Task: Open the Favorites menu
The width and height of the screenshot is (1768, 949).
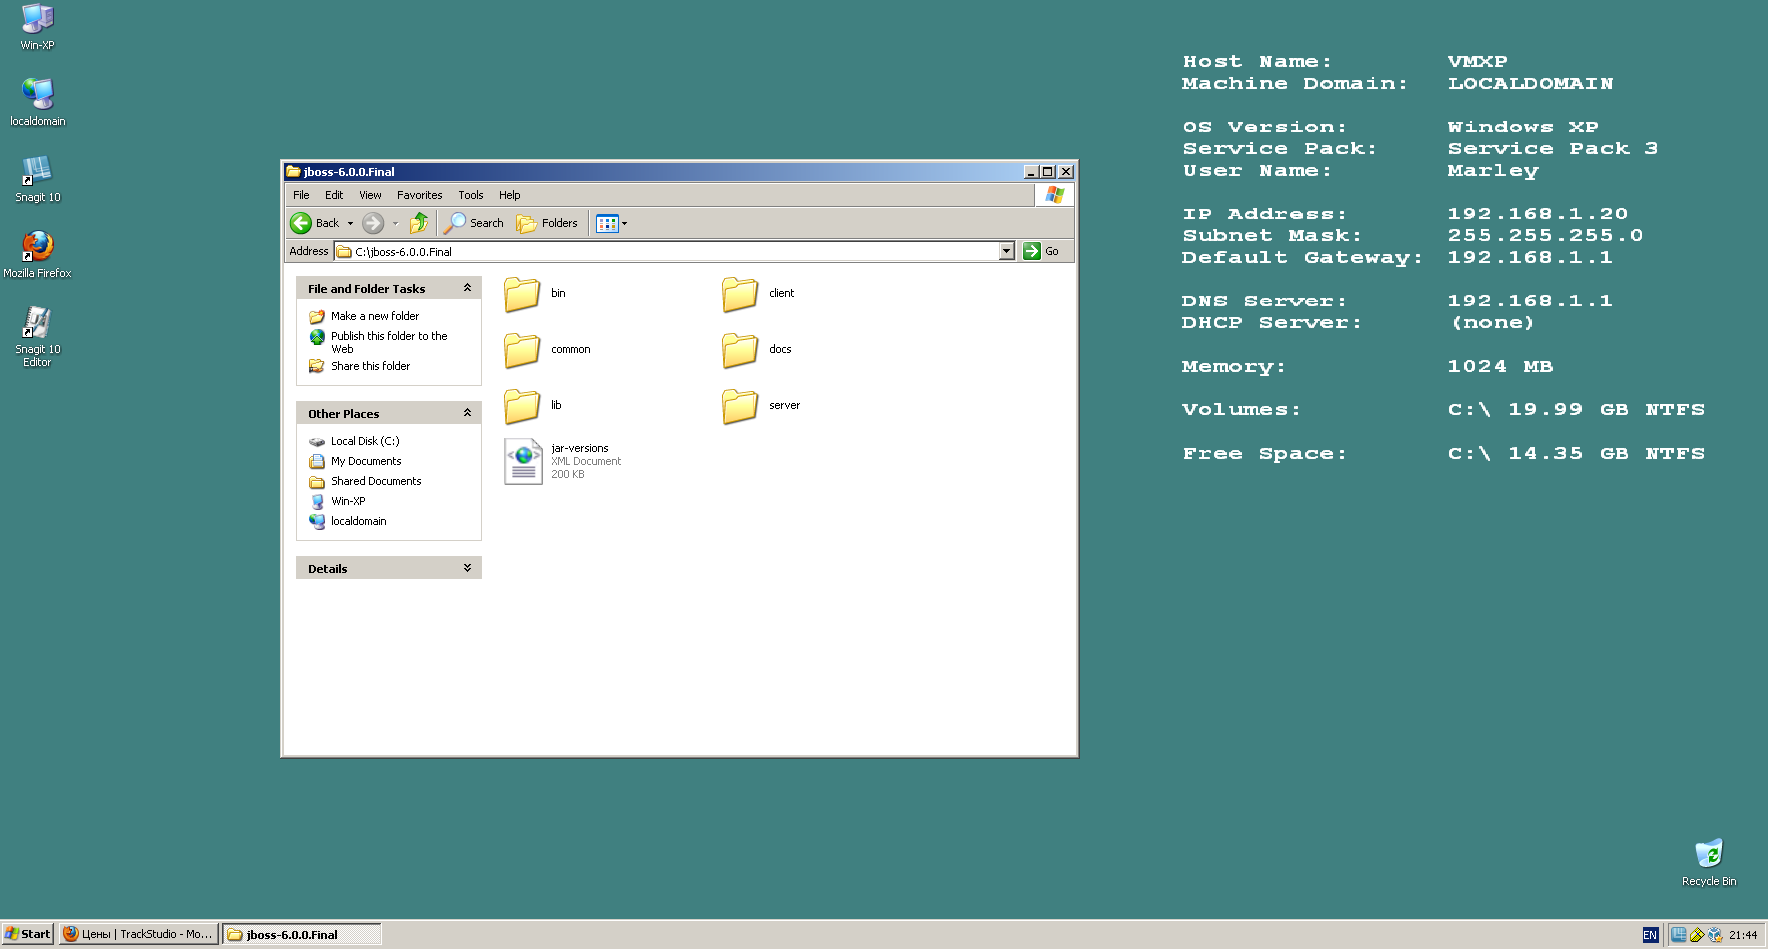Action: tap(419, 194)
